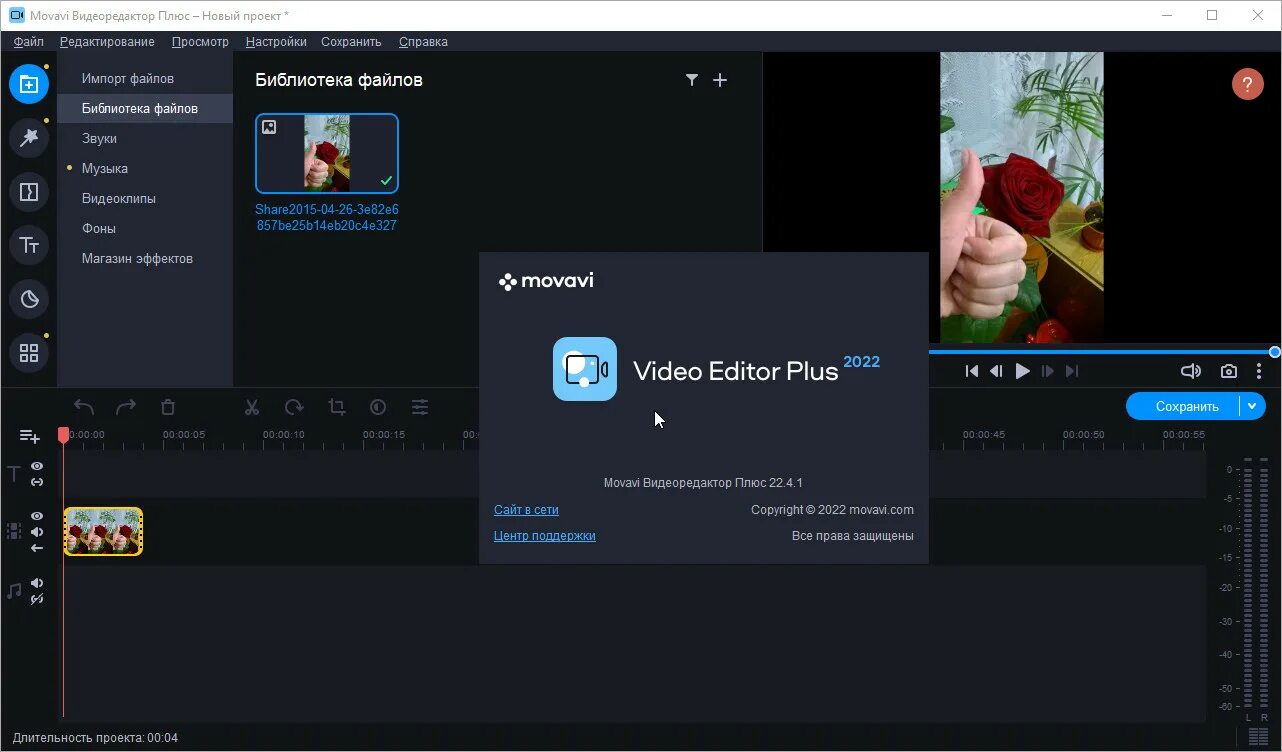Click the preview progress slider handle
Viewport: 1282px width, 752px height.
[1275, 352]
